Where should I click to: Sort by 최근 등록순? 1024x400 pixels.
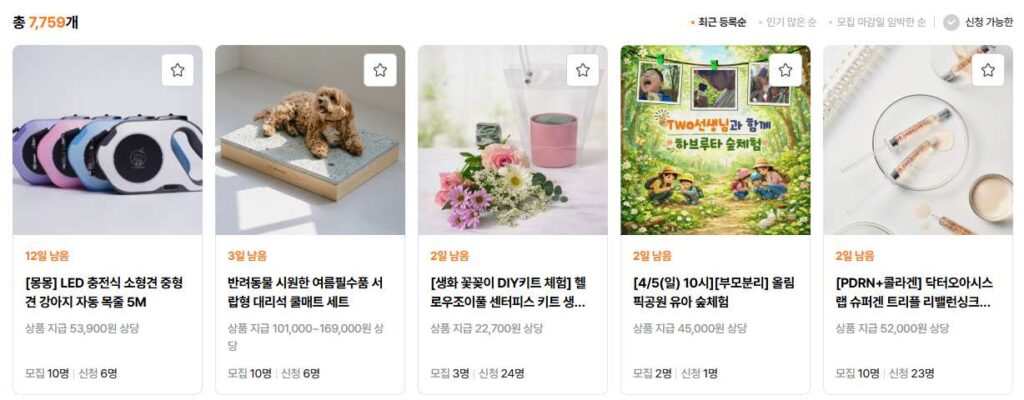(718, 22)
